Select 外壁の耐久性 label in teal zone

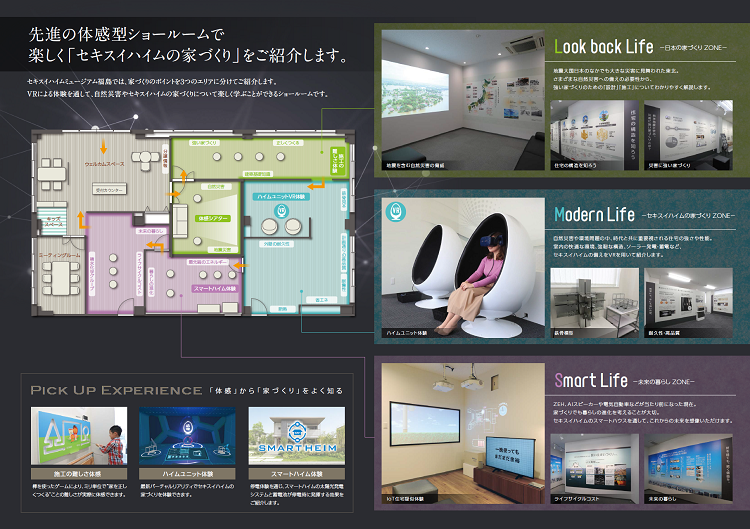[276, 244]
